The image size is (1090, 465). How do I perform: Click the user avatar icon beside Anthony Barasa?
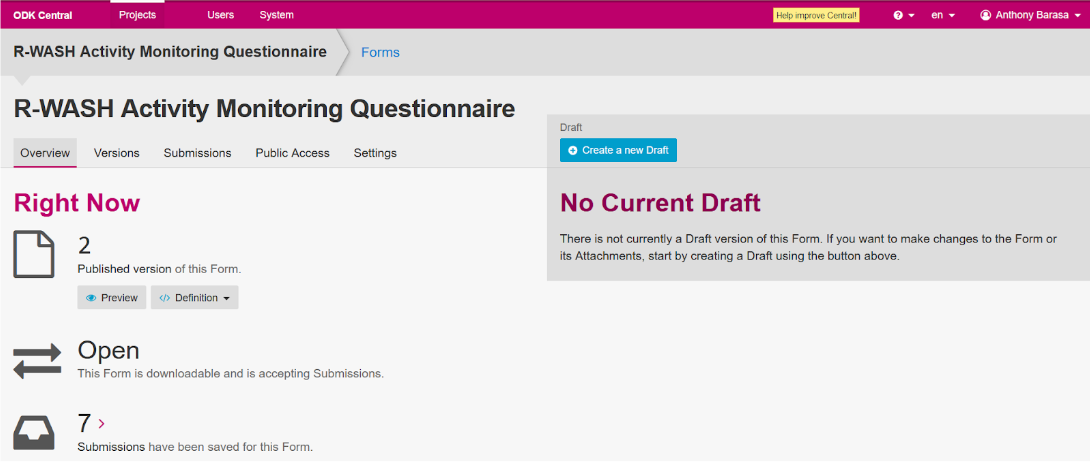985,15
